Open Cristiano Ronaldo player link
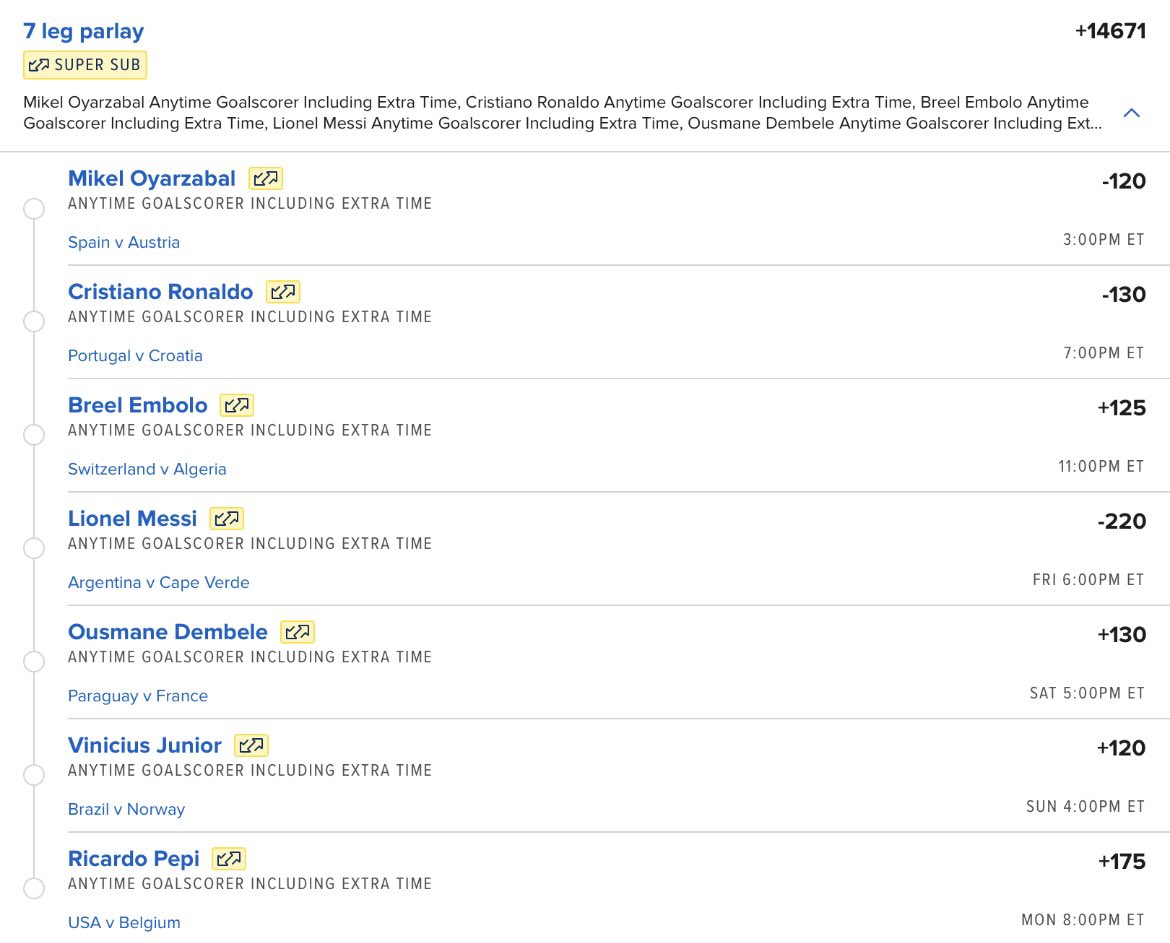Image resolution: width=1170 pixels, height=943 pixels. (160, 292)
